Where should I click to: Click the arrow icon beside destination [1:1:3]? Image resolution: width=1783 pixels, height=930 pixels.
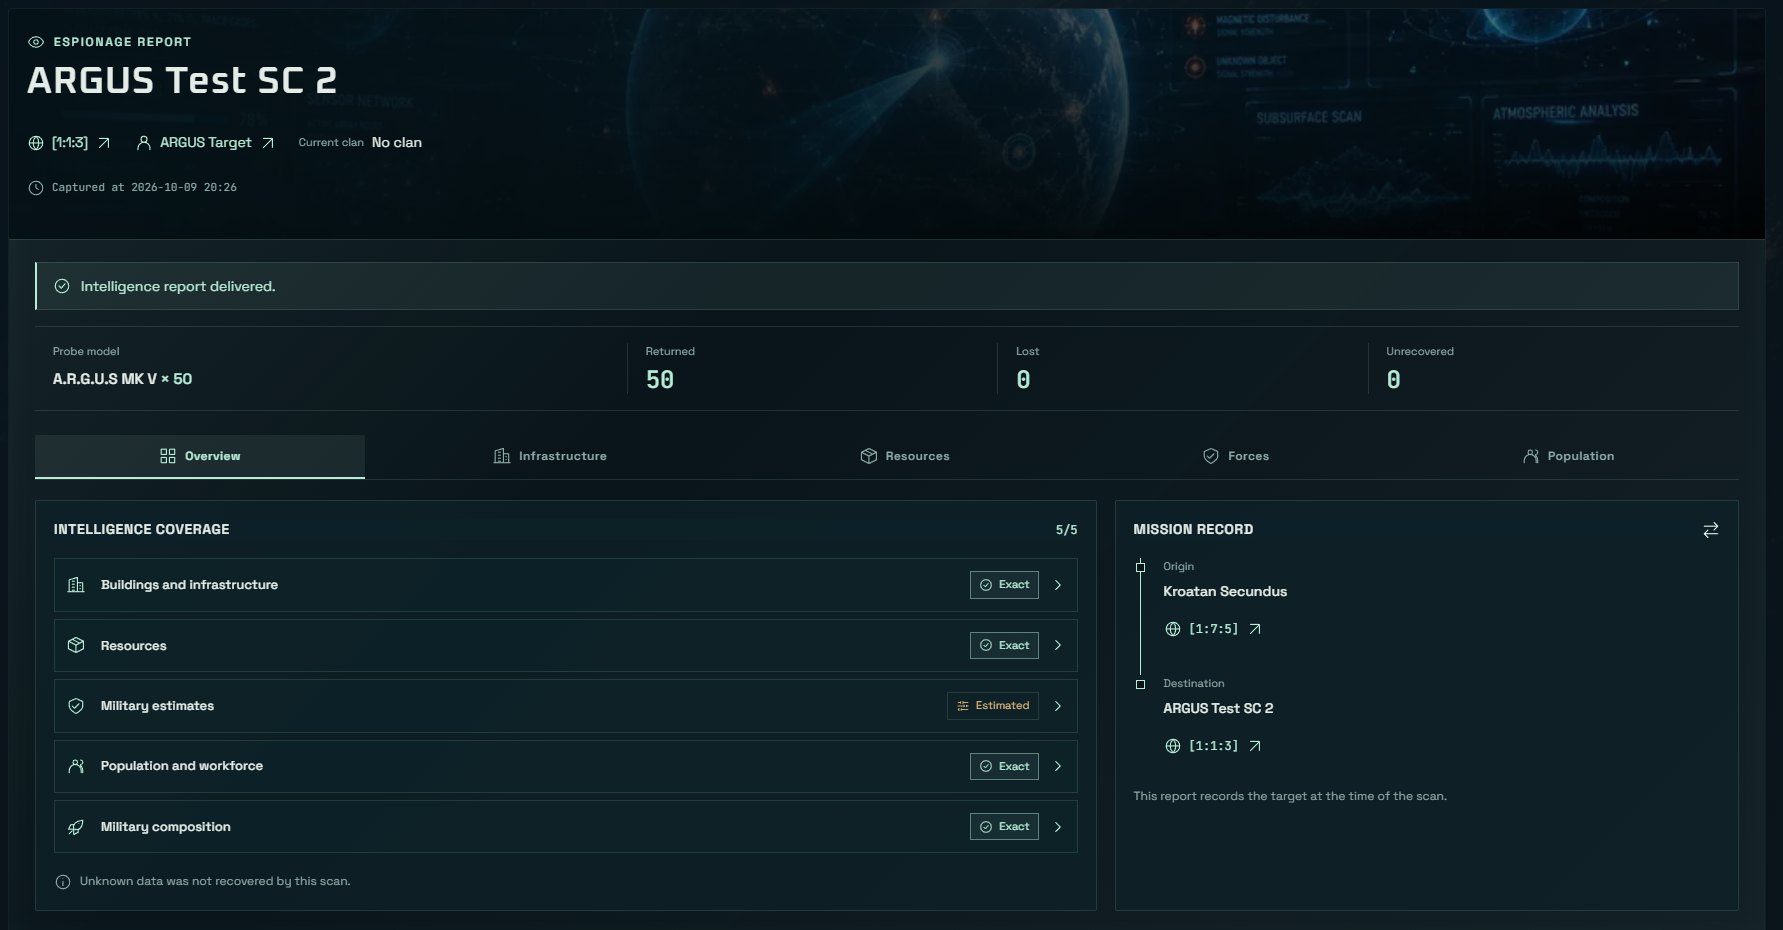(1255, 746)
